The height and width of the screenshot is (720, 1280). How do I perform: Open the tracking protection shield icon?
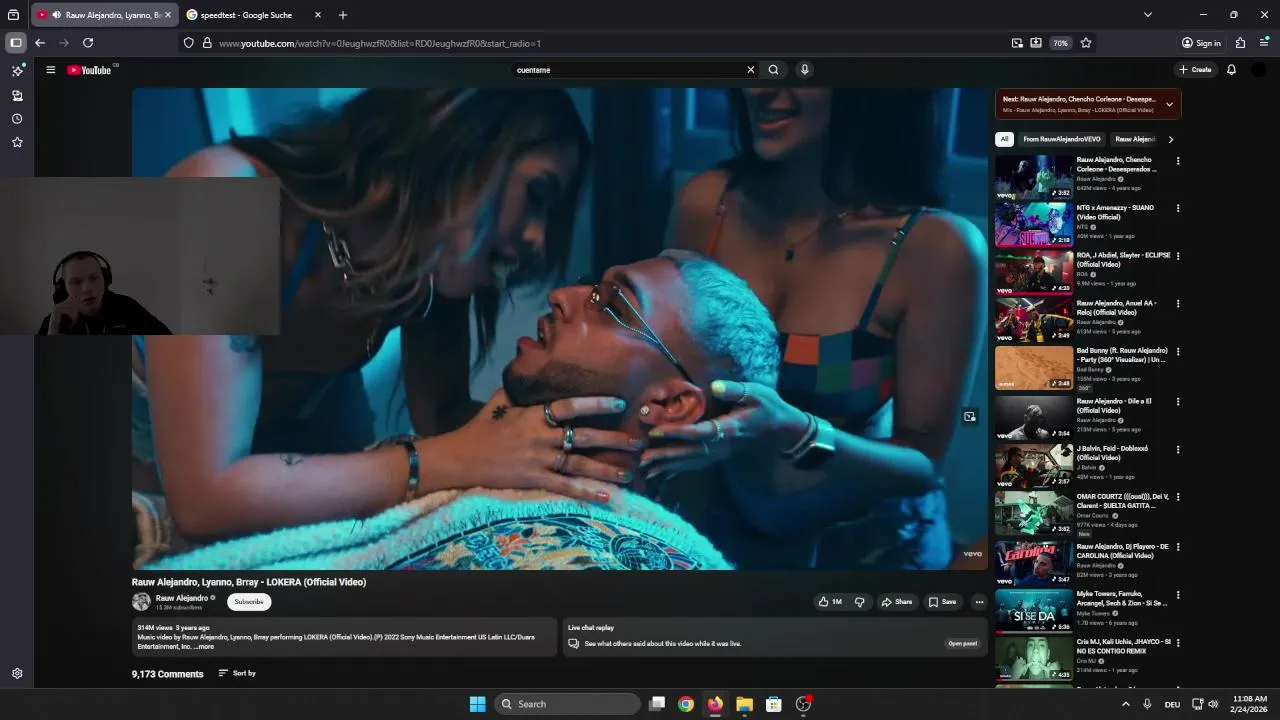click(x=188, y=43)
